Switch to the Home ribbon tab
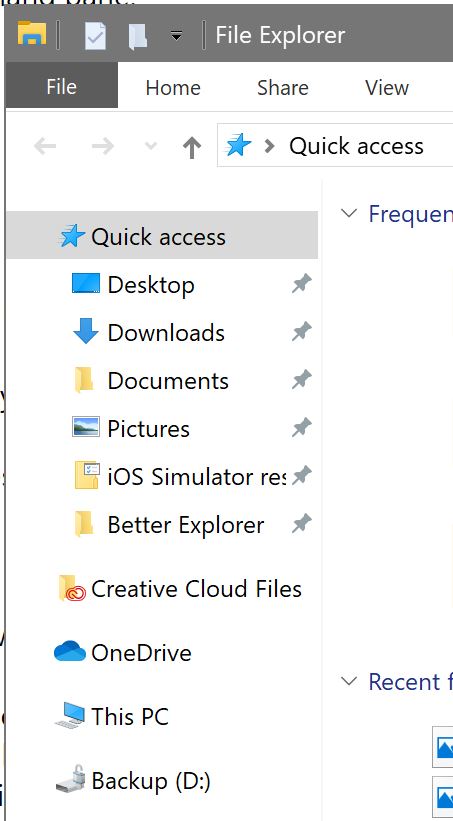453x821 pixels. tap(173, 87)
